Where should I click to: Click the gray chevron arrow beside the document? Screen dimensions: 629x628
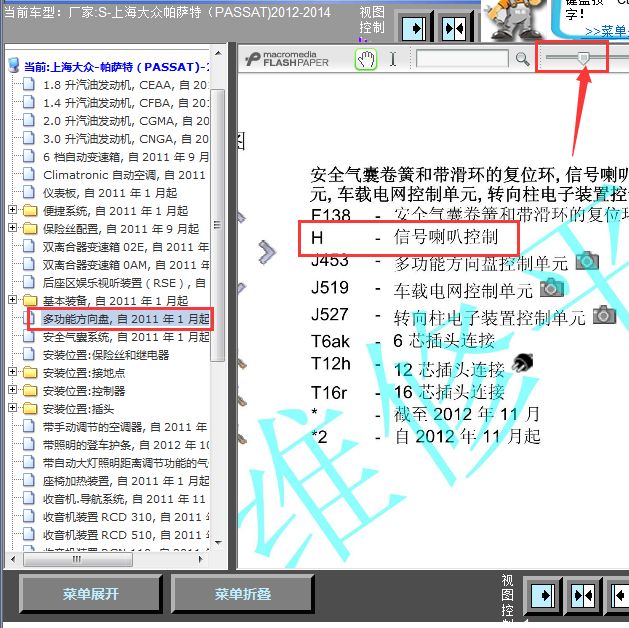pos(267,253)
